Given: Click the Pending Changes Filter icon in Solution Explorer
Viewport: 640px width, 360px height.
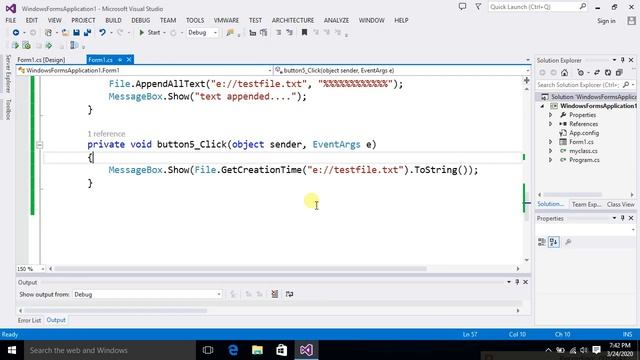Looking at the screenshot, I should pos(580,73).
